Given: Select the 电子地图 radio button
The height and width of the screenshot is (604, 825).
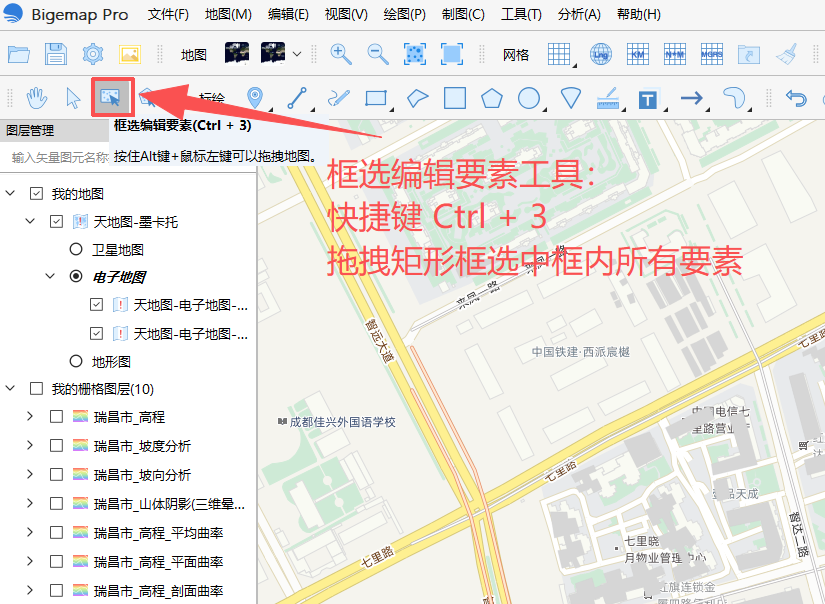Looking at the screenshot, I should (76, 276).
